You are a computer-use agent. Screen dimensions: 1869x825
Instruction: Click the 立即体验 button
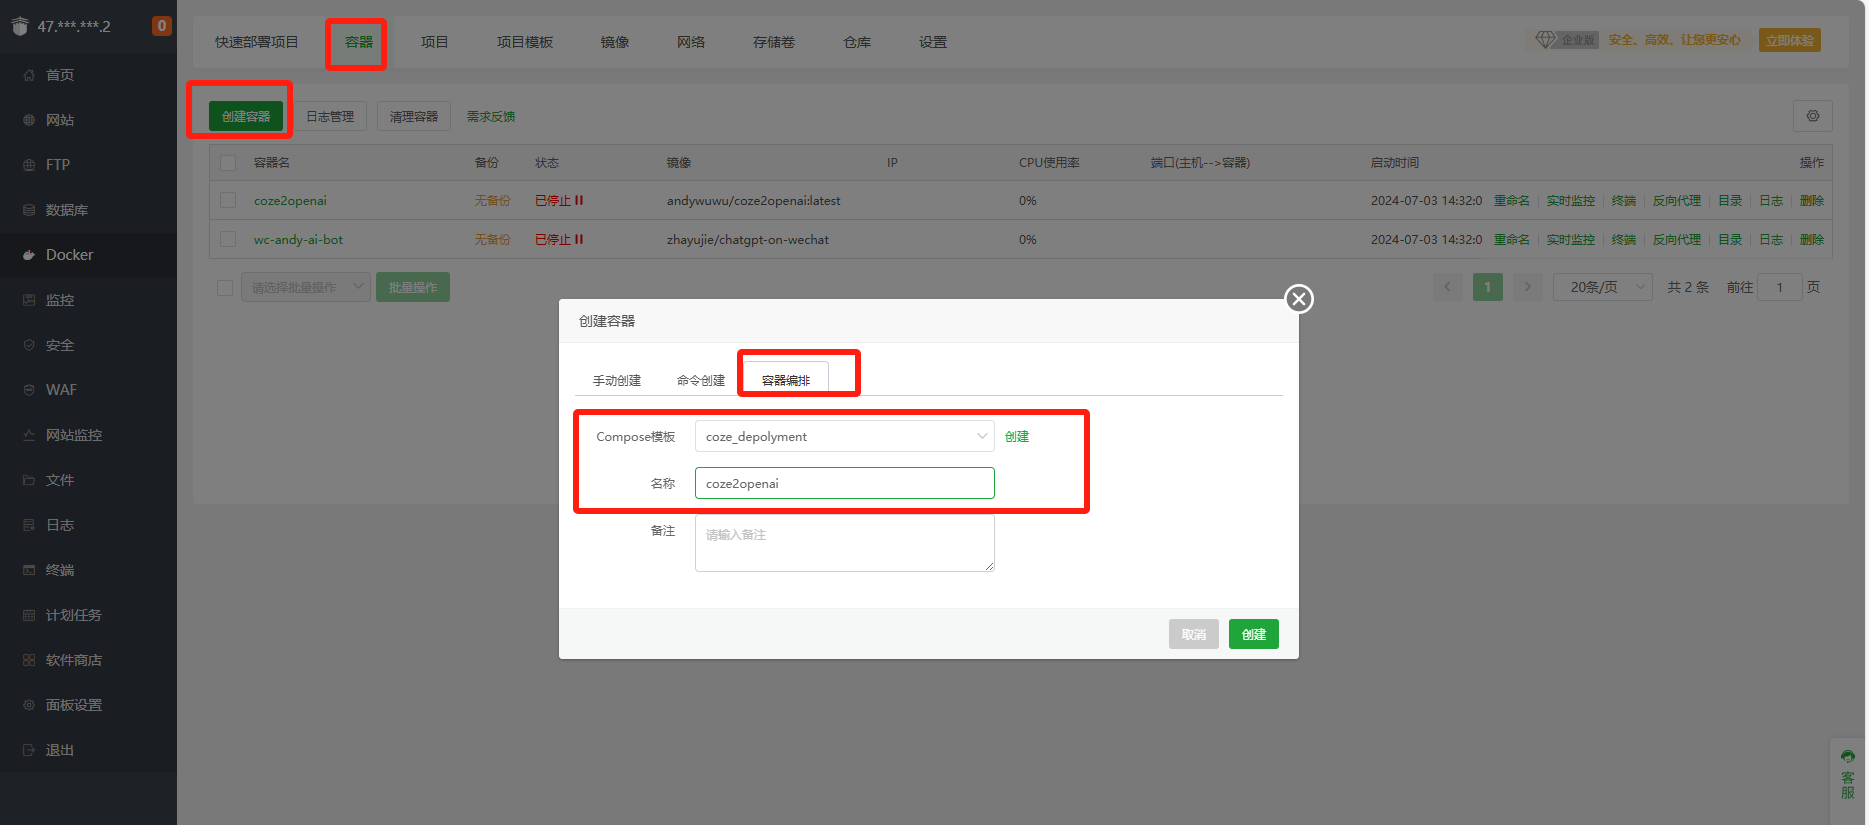1790,40
